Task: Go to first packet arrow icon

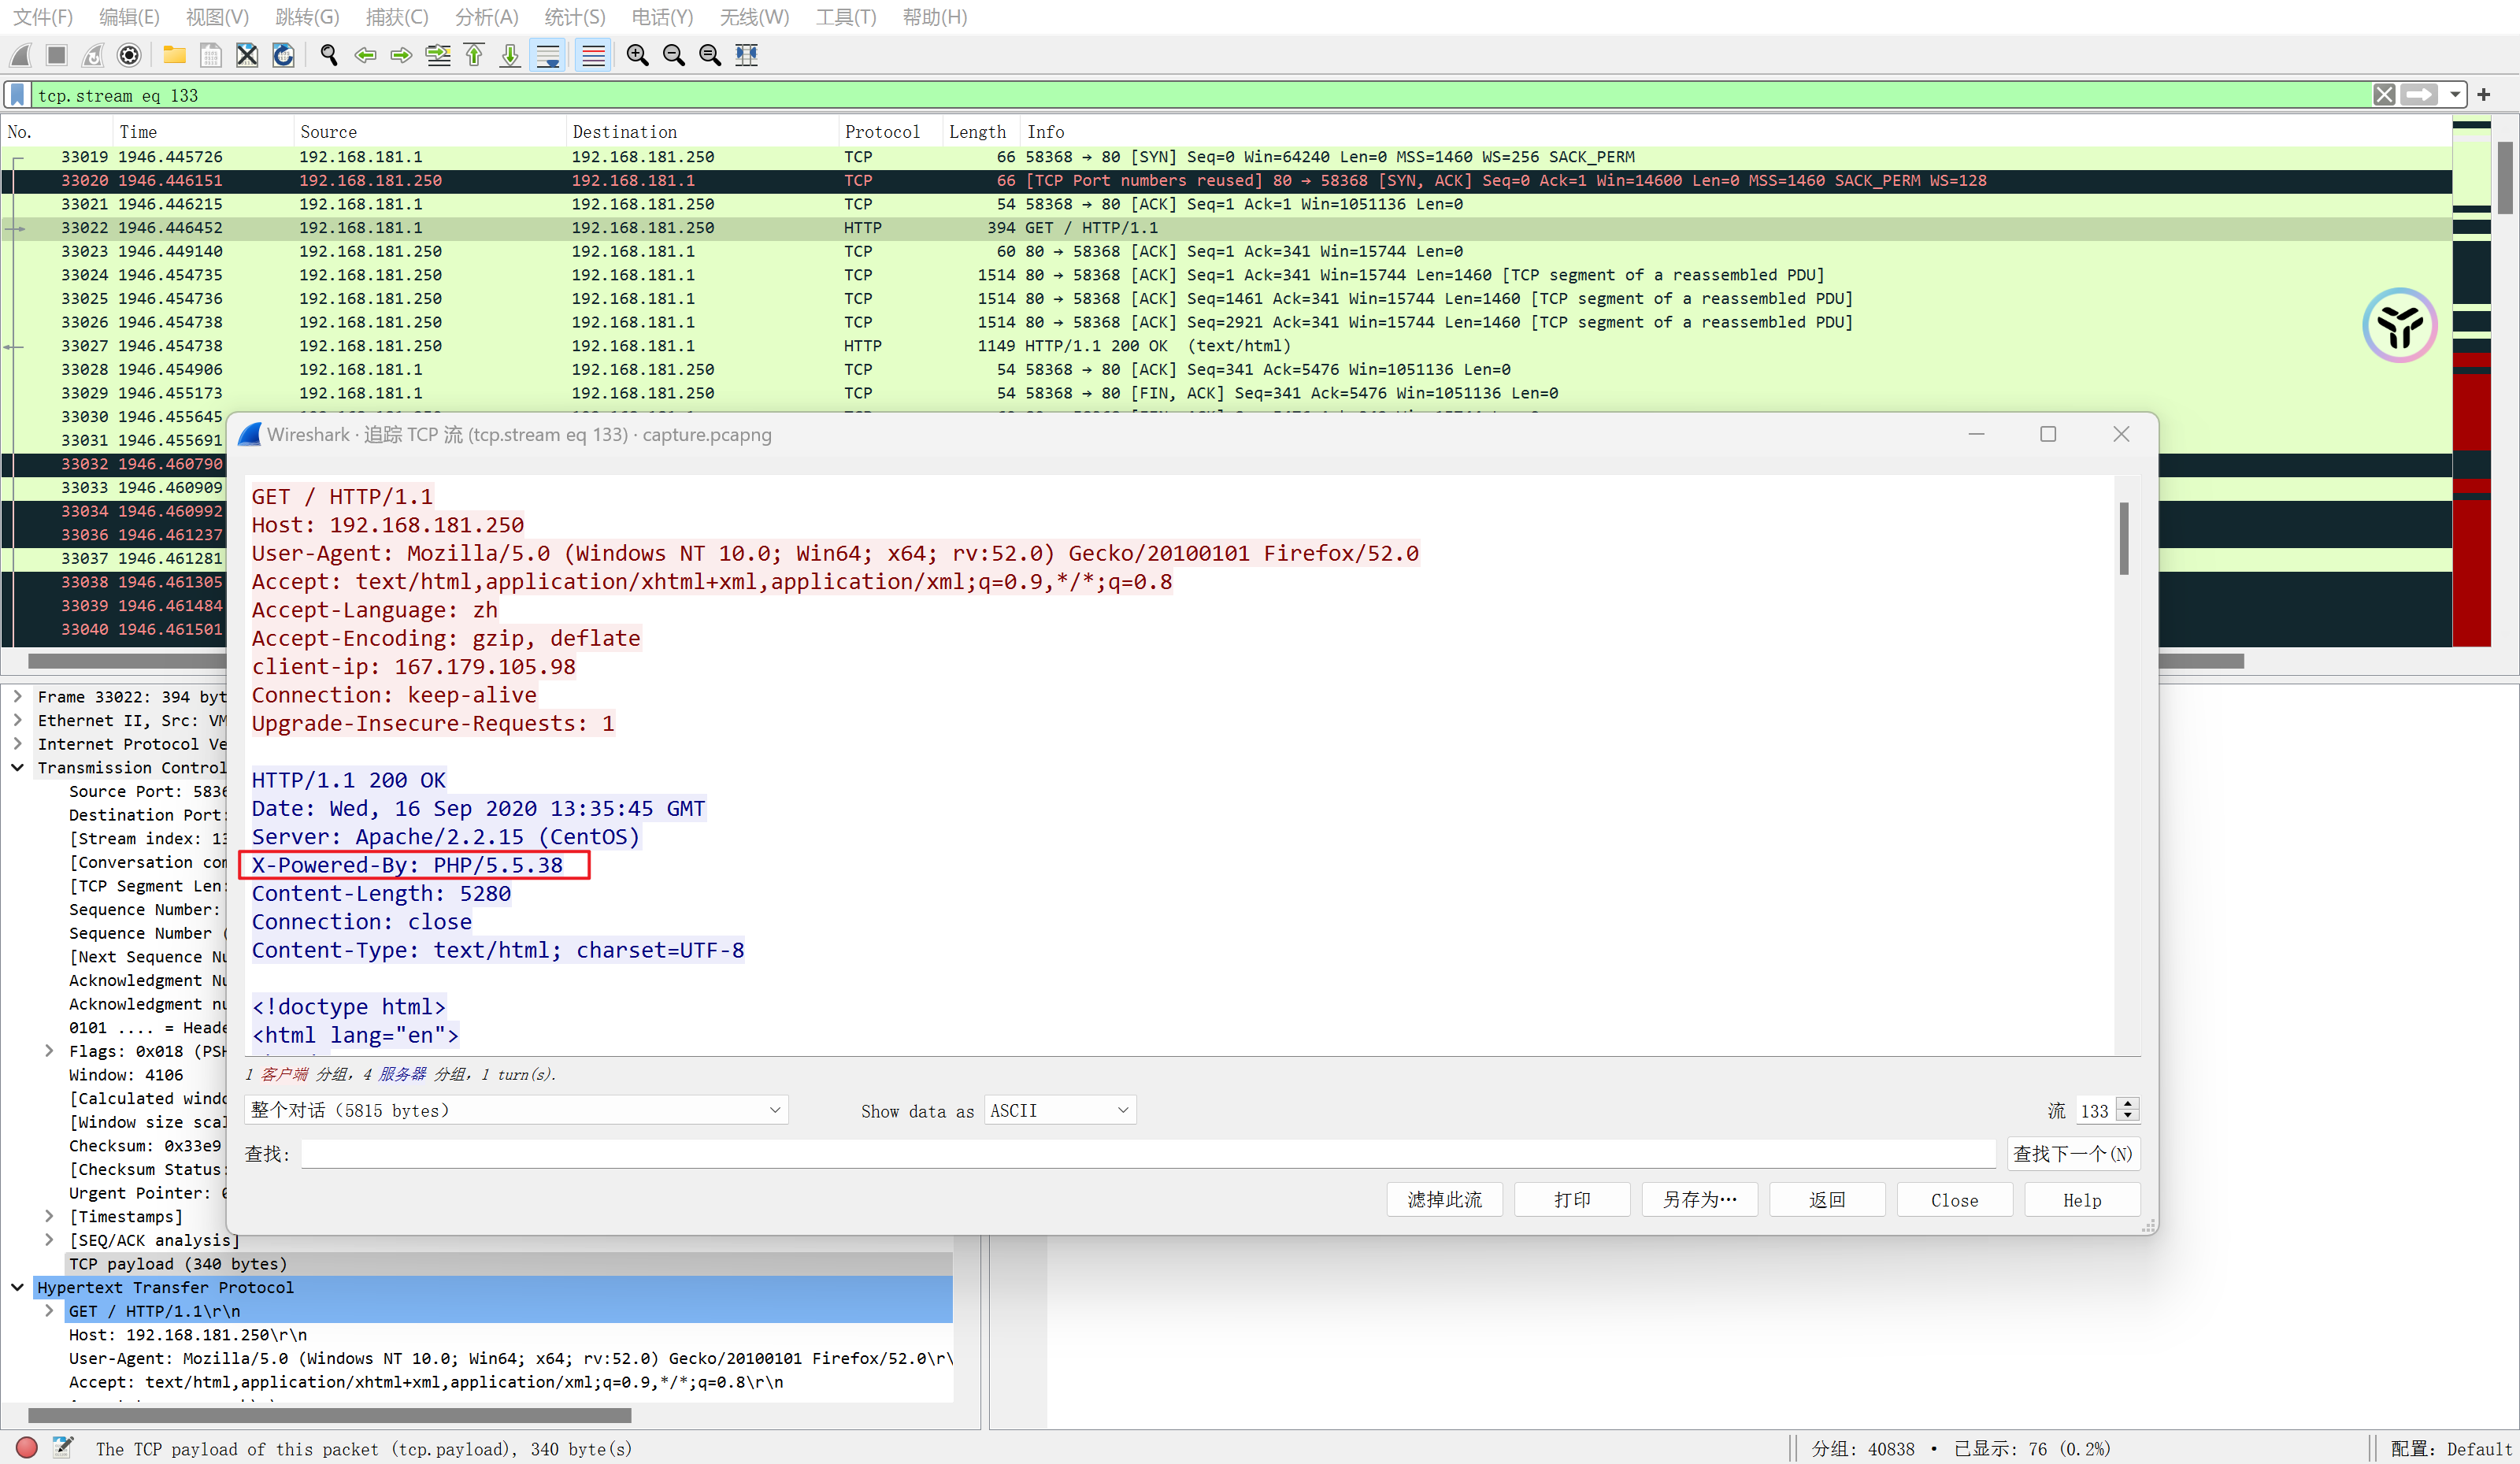Action: 474,55
